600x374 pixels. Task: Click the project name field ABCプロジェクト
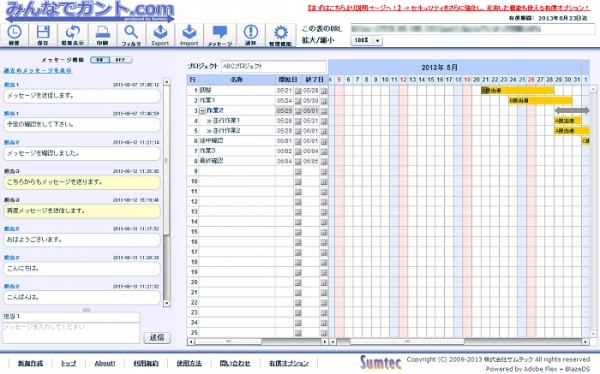(x=274, y=66)
